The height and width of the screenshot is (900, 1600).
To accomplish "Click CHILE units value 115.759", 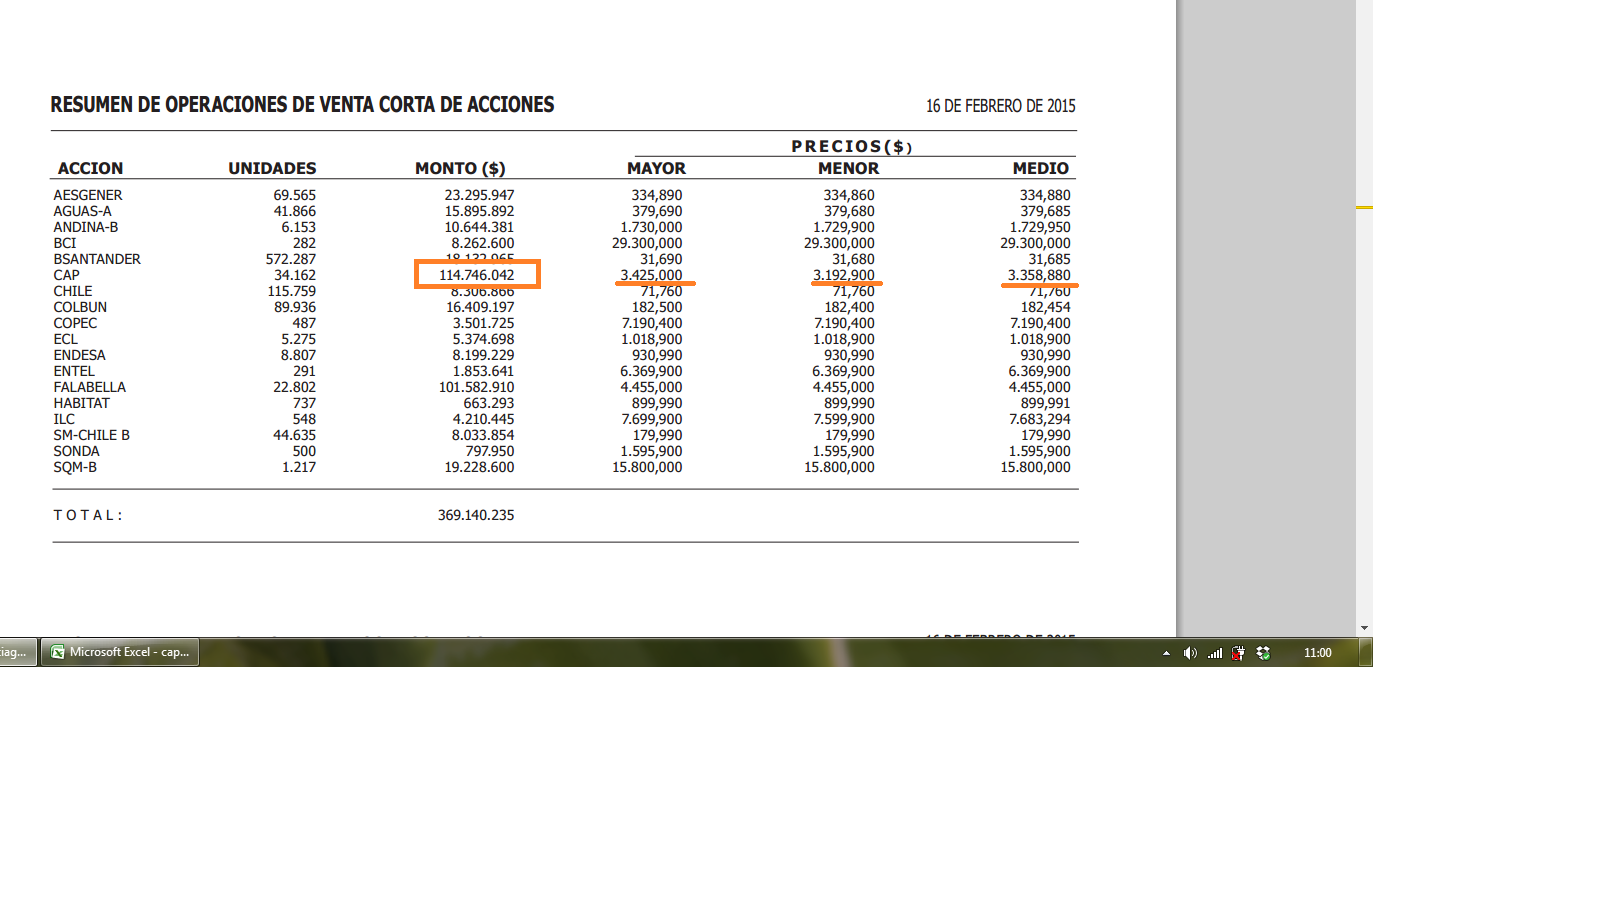I will [x=291, y=291].
